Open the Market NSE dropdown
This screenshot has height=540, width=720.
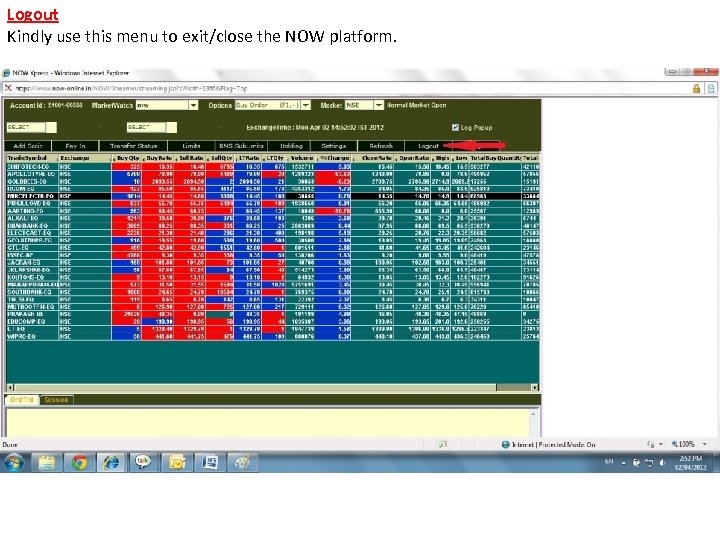378,105
